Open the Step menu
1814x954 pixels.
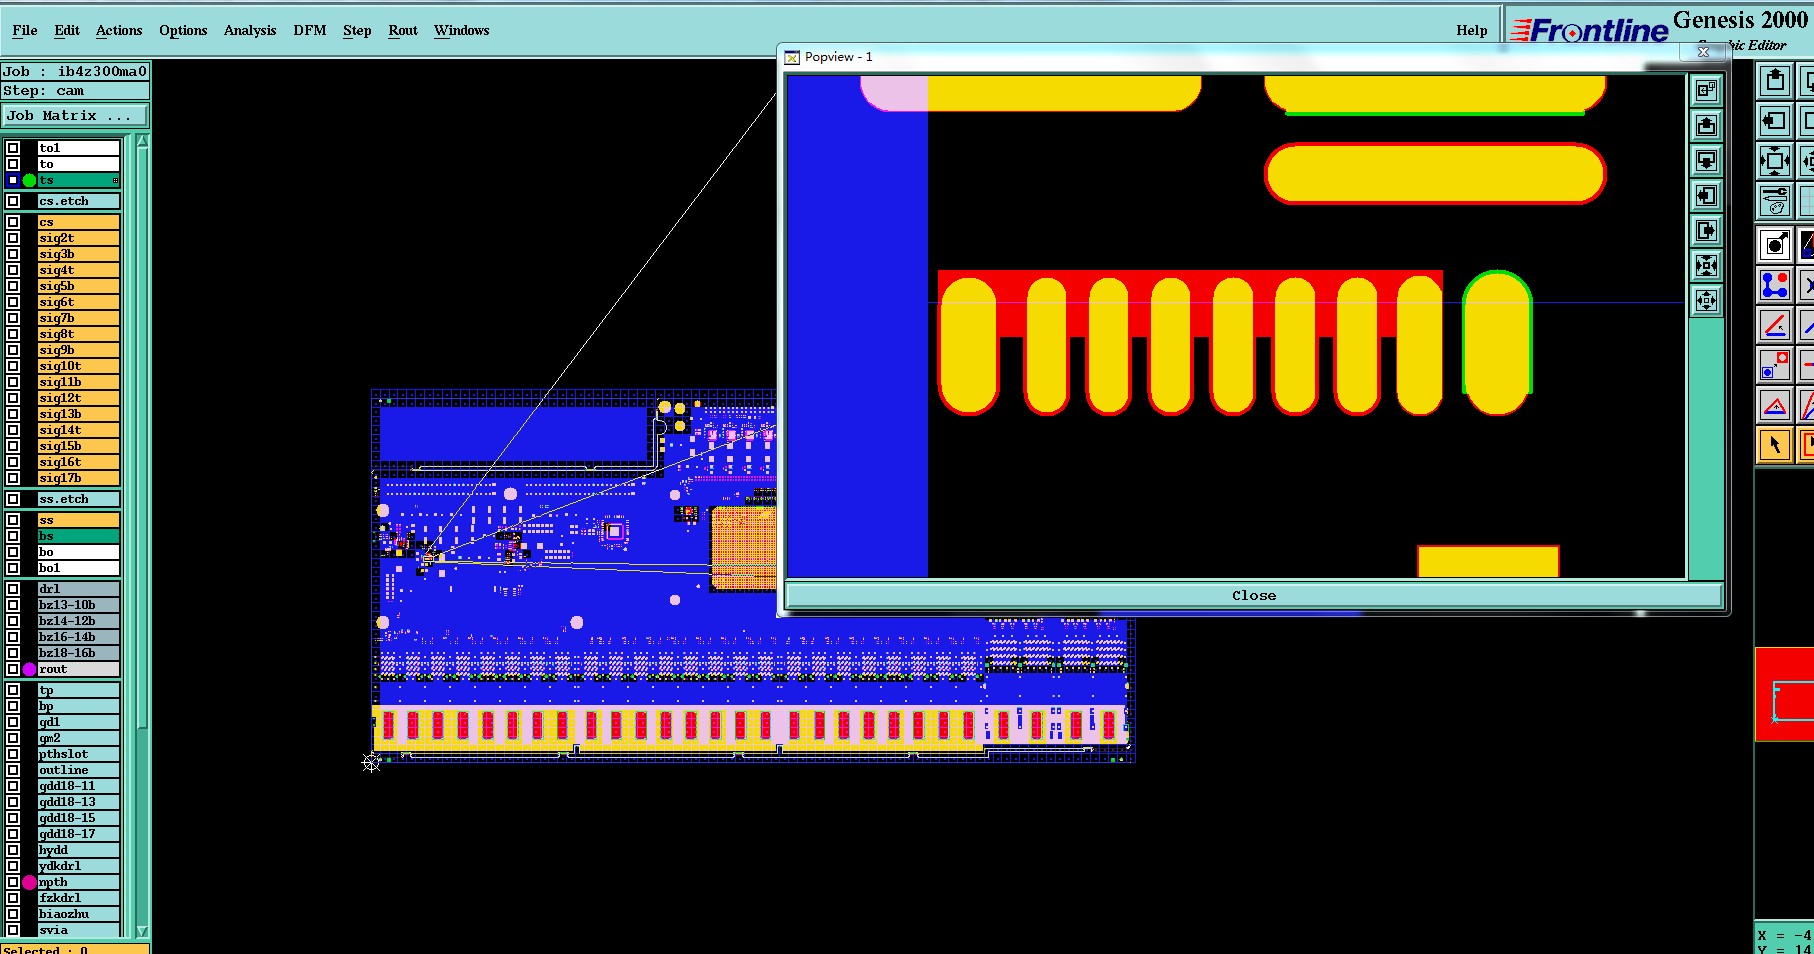click(x=357, y=30)
